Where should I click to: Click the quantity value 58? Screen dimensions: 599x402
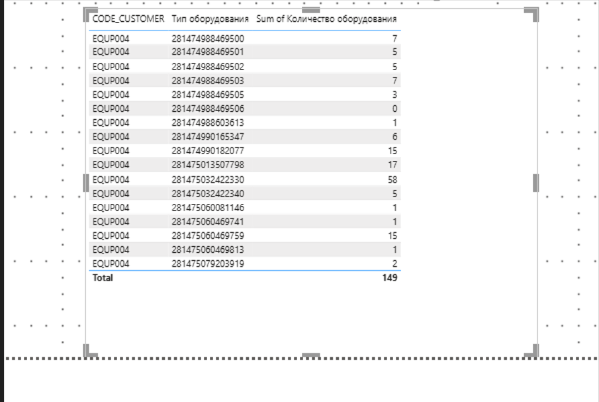[x=392, y=180]
